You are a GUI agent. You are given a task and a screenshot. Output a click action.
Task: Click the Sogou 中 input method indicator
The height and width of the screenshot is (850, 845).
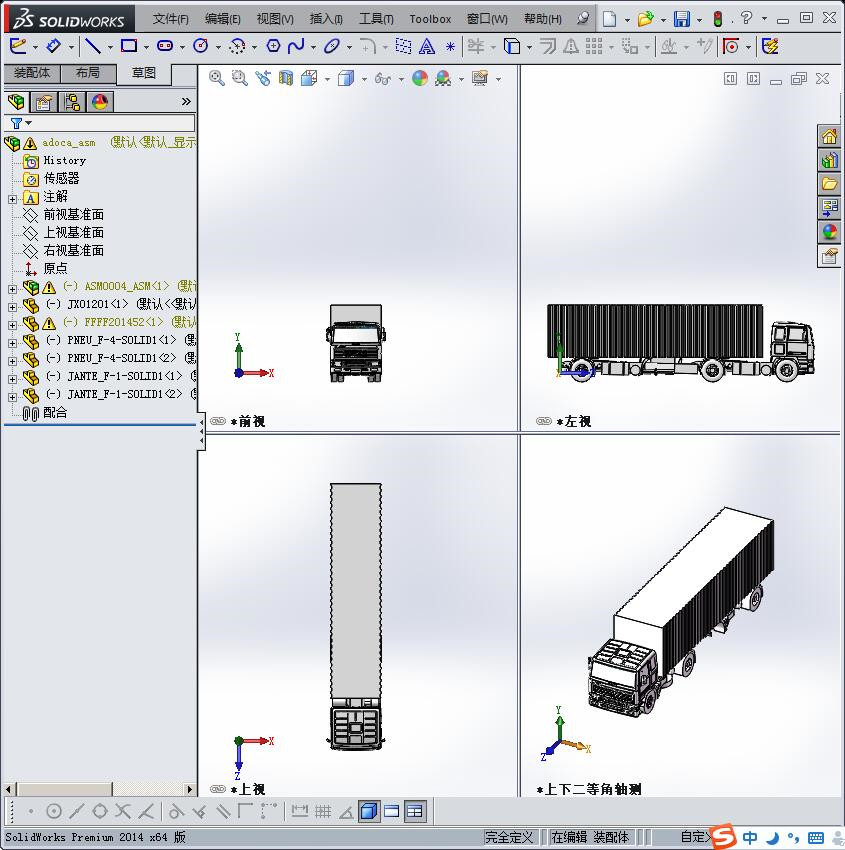(750, 838)
